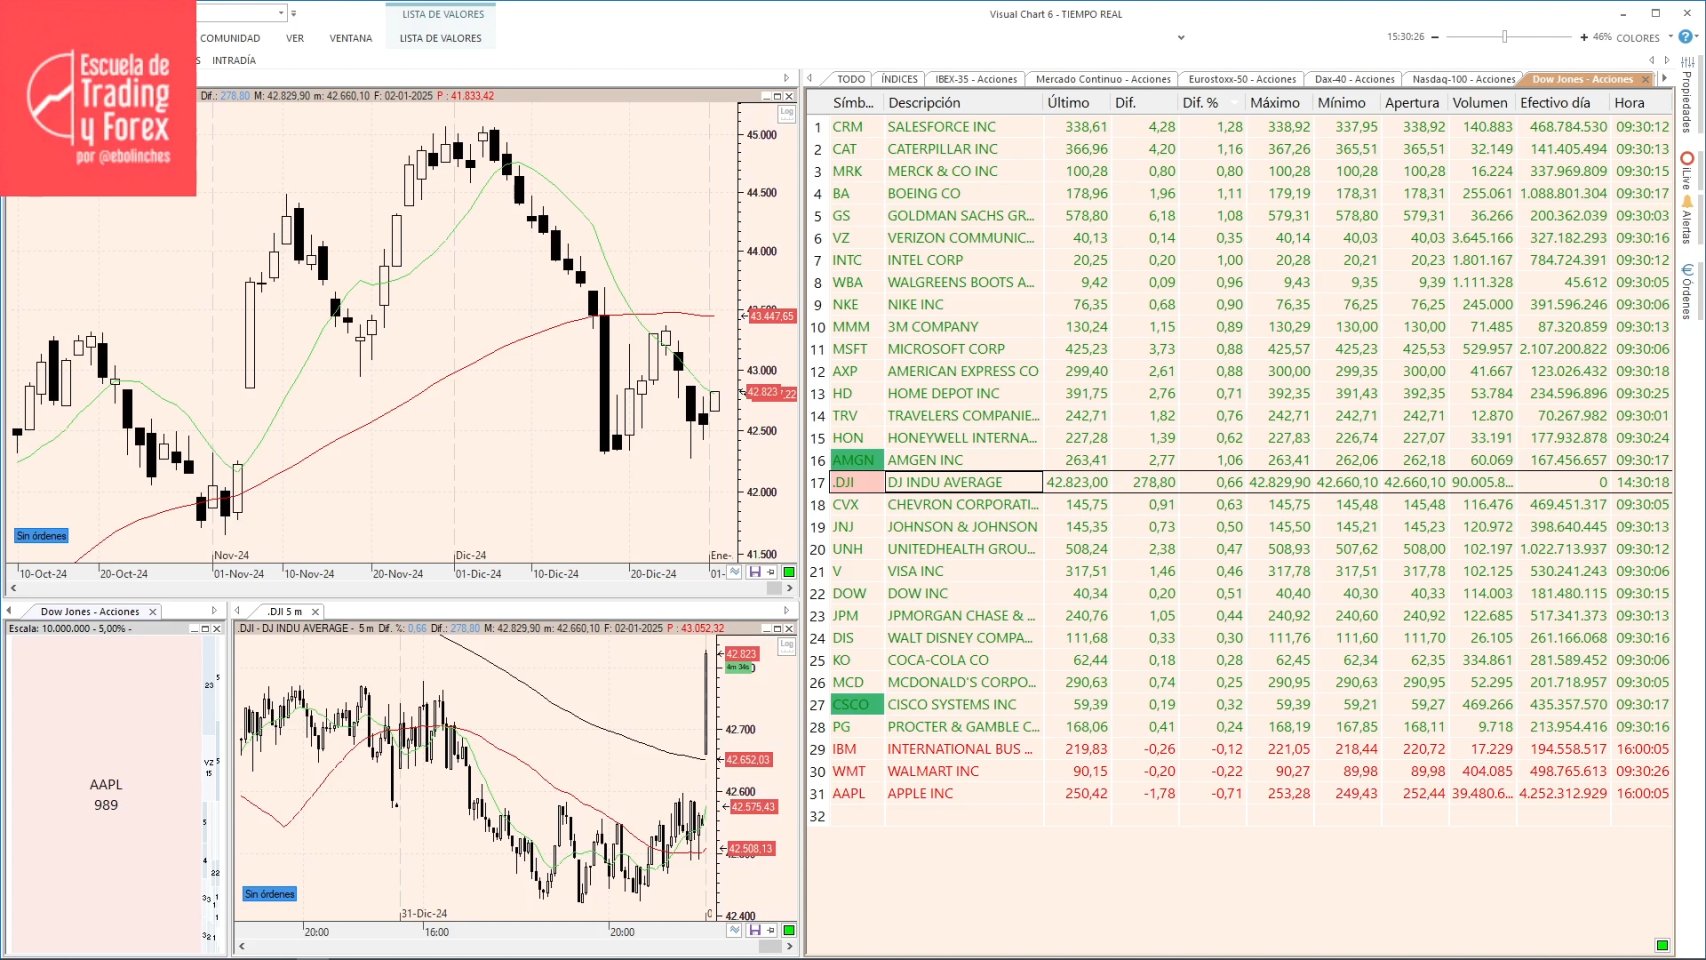Open the Propiedades side panel
This screenshot has width=1706, height=960.
[x=1687, y=96]
